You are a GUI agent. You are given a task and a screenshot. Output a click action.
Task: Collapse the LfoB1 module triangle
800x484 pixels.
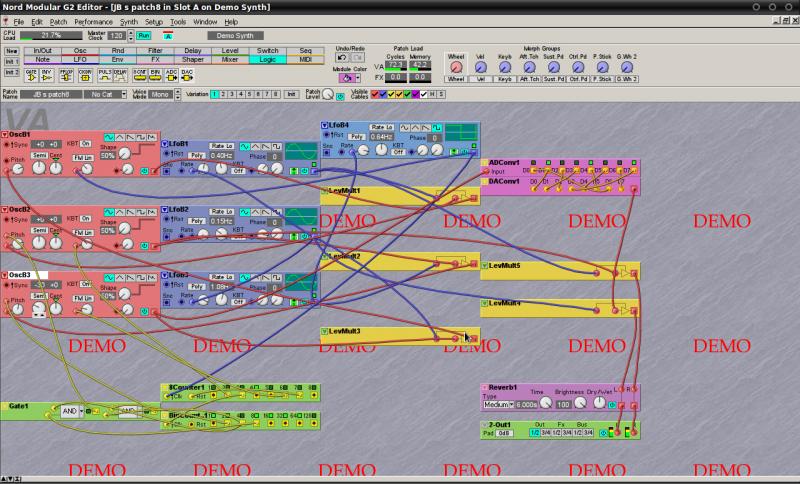coord(165,144)
